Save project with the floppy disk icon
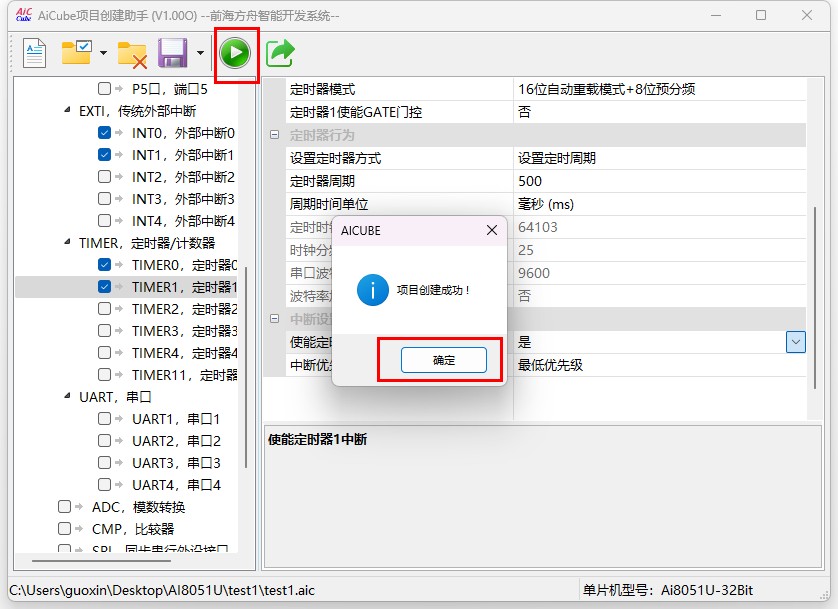 pos(173,53)
